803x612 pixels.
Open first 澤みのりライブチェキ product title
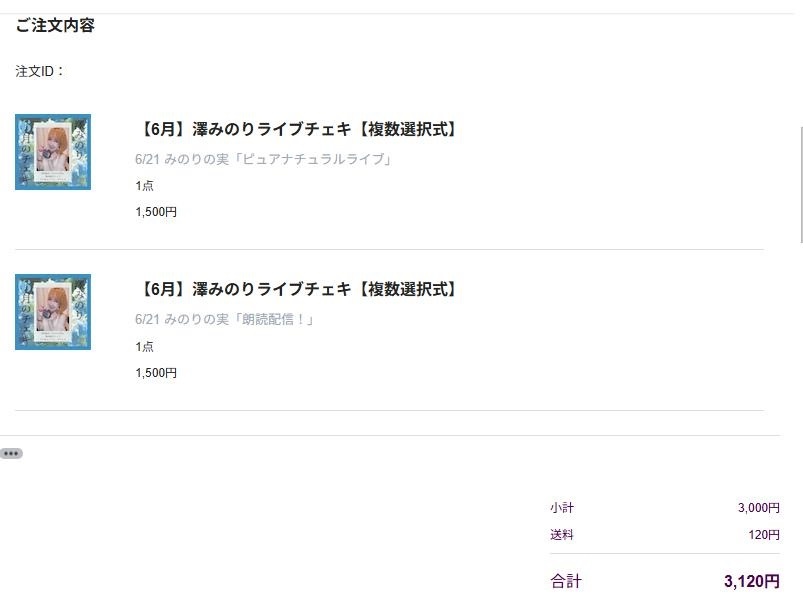(298, 129)
